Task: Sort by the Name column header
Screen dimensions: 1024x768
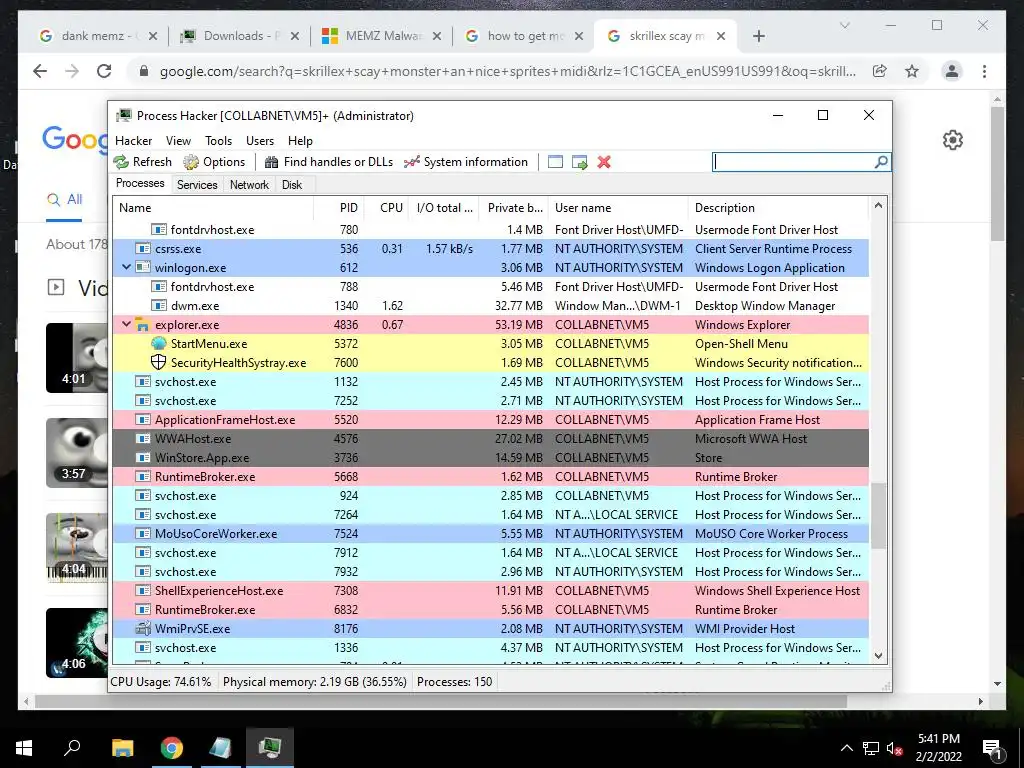Action: point(213,208)
